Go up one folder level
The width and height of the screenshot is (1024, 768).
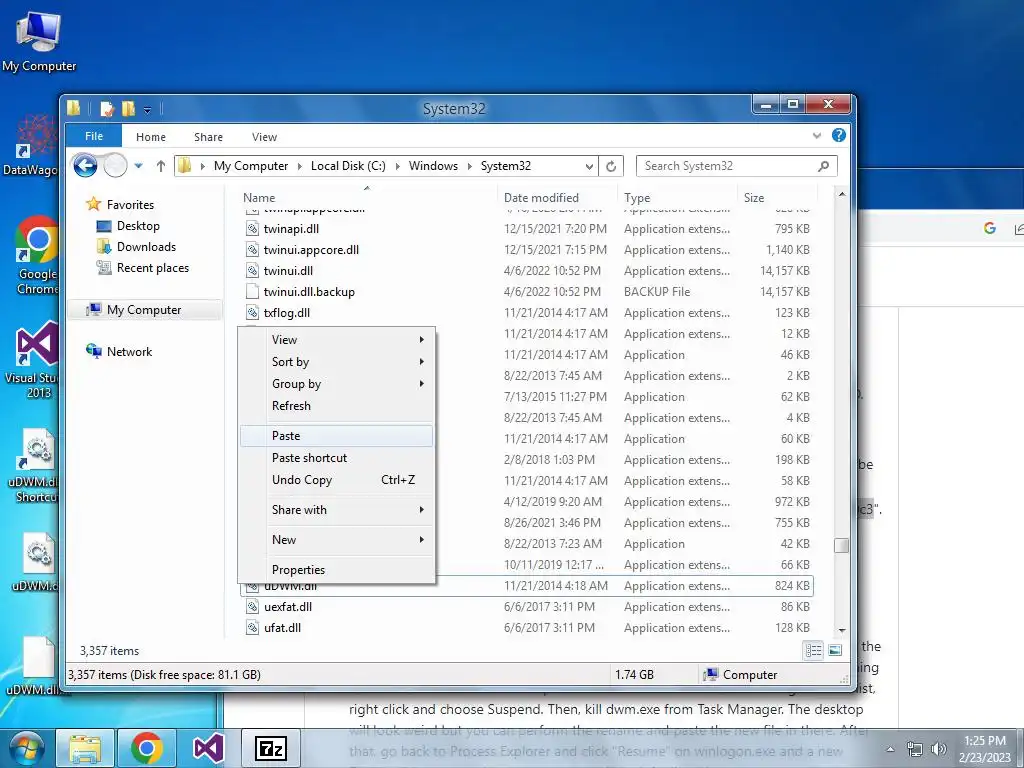pos(161,166)
